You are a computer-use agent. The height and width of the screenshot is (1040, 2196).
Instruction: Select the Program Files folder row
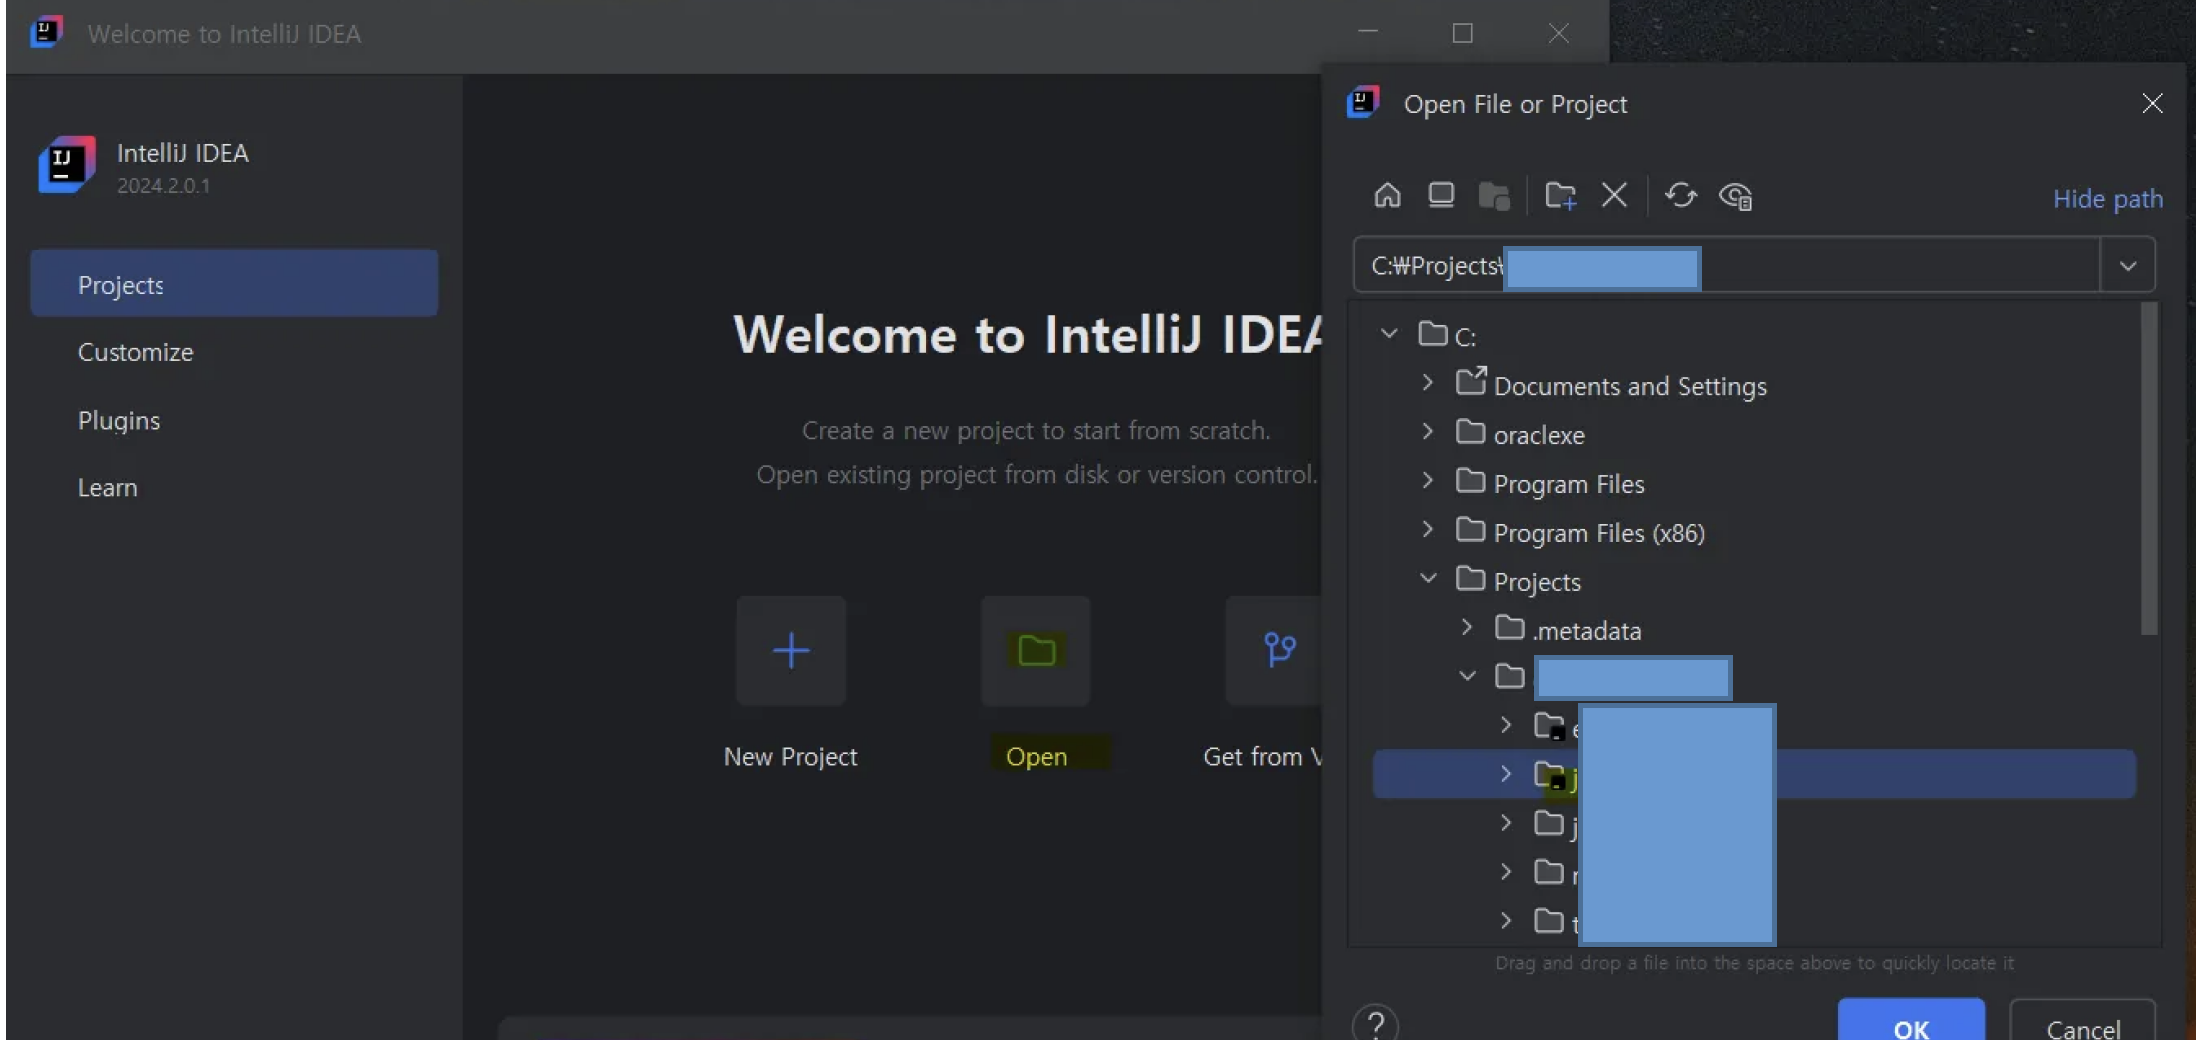point(1755,483)
